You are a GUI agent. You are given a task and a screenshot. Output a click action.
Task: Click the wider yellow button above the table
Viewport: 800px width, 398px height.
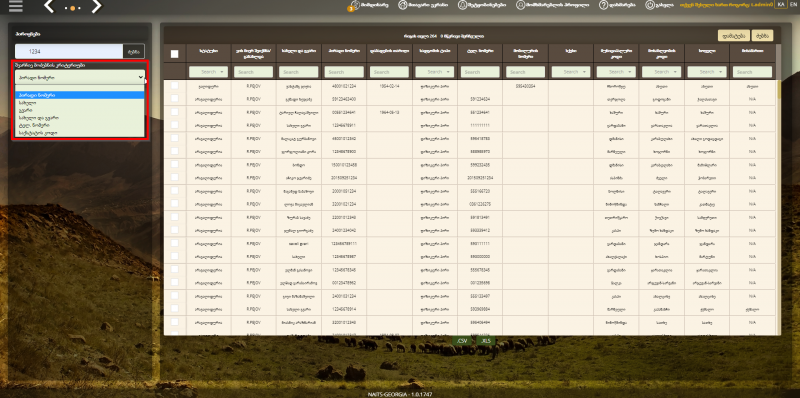734,35
